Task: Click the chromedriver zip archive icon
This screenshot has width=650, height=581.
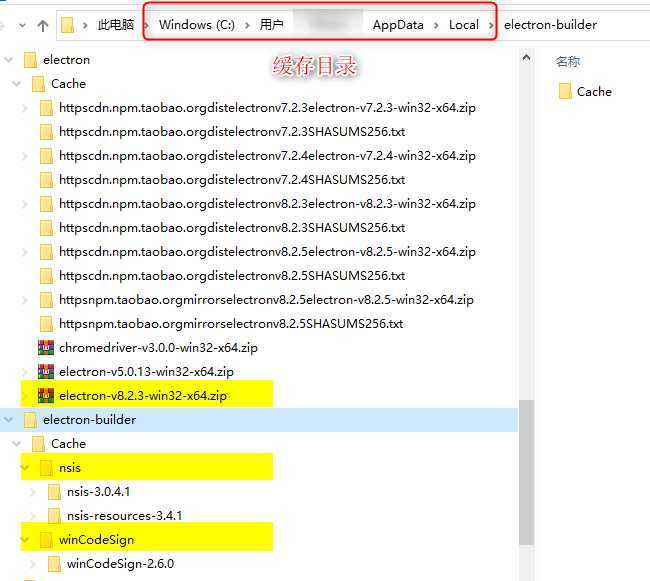Action: (46, 348)
